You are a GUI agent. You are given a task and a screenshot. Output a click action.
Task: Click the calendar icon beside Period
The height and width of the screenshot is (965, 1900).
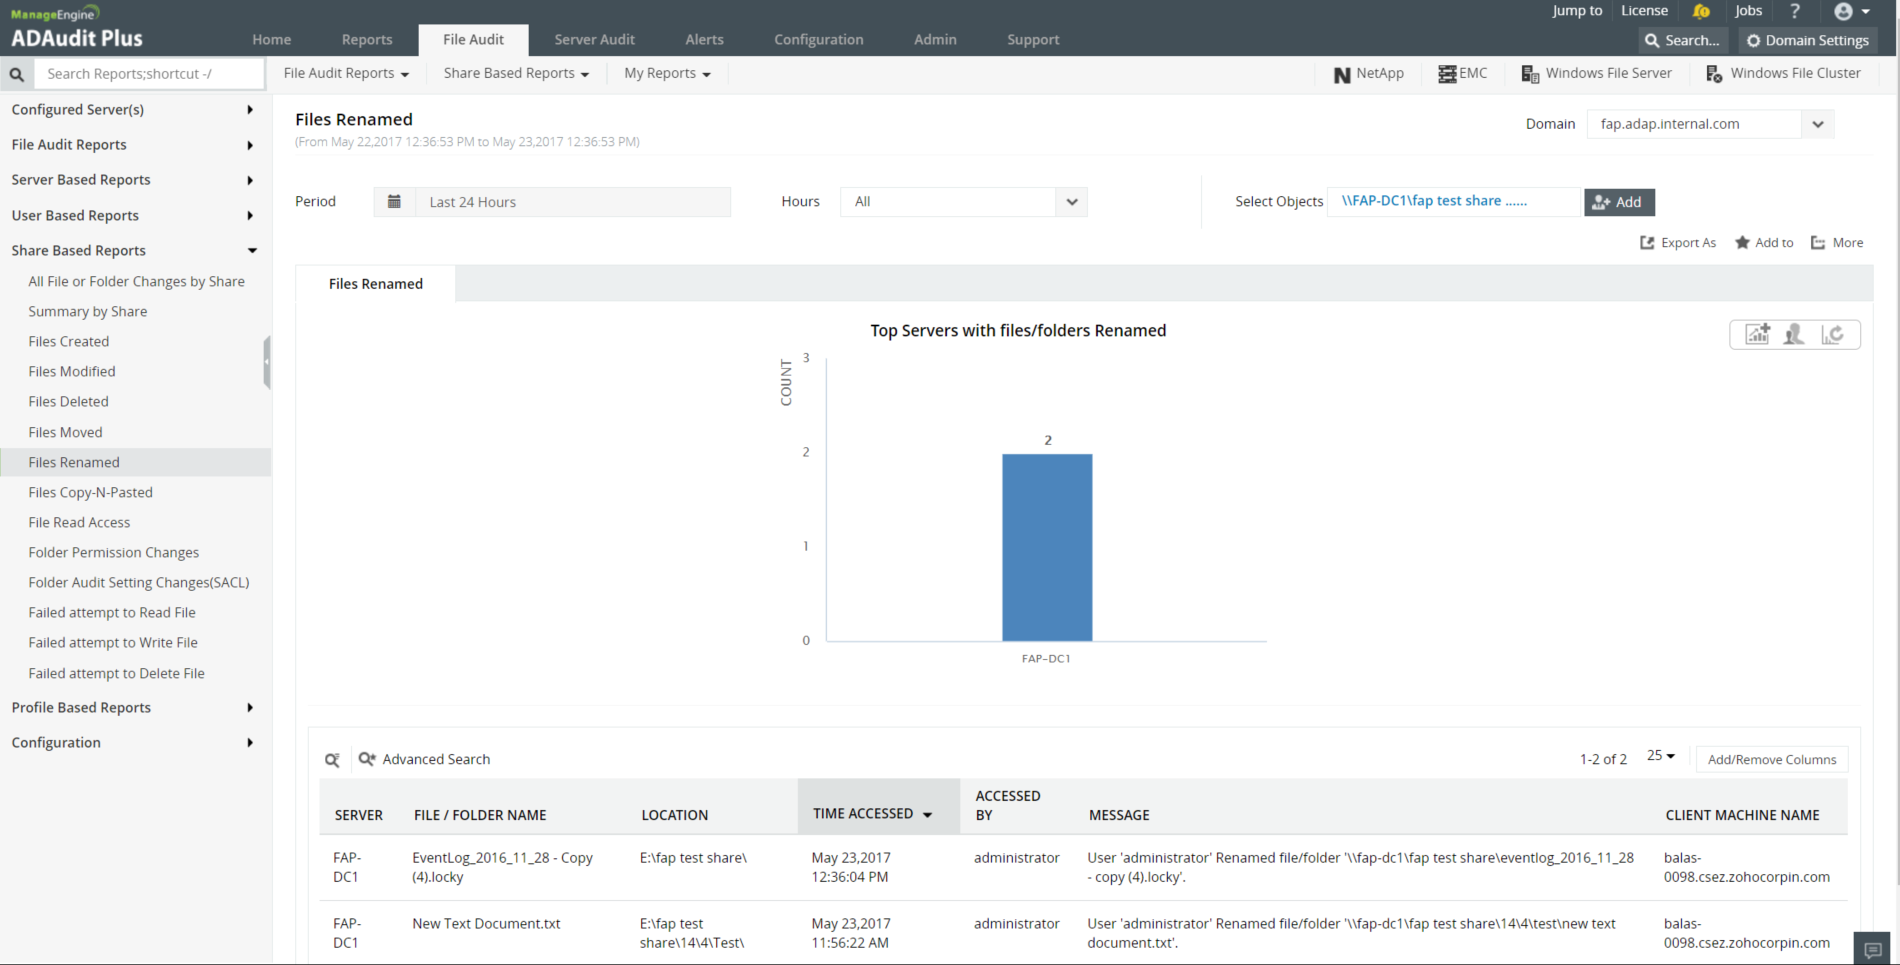coord(394,202)
